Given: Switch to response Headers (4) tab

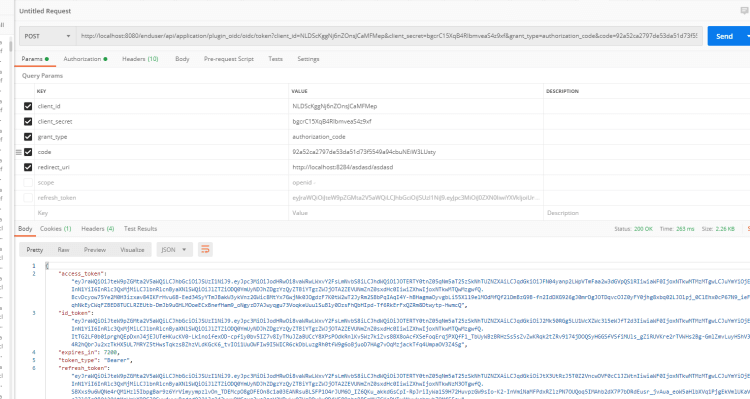Looking at the screenshot, I should [x=98, y=229].
